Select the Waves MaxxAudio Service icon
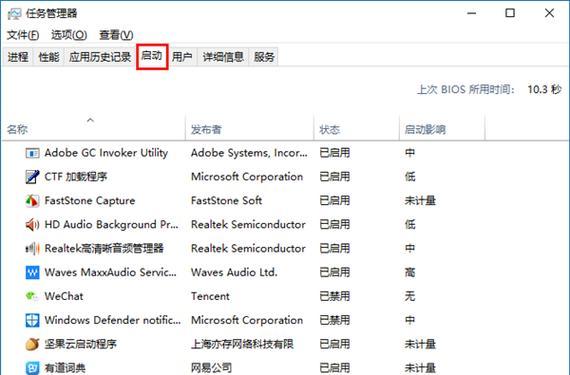Viewport: 570px width, 375px height. click(32, 273)
